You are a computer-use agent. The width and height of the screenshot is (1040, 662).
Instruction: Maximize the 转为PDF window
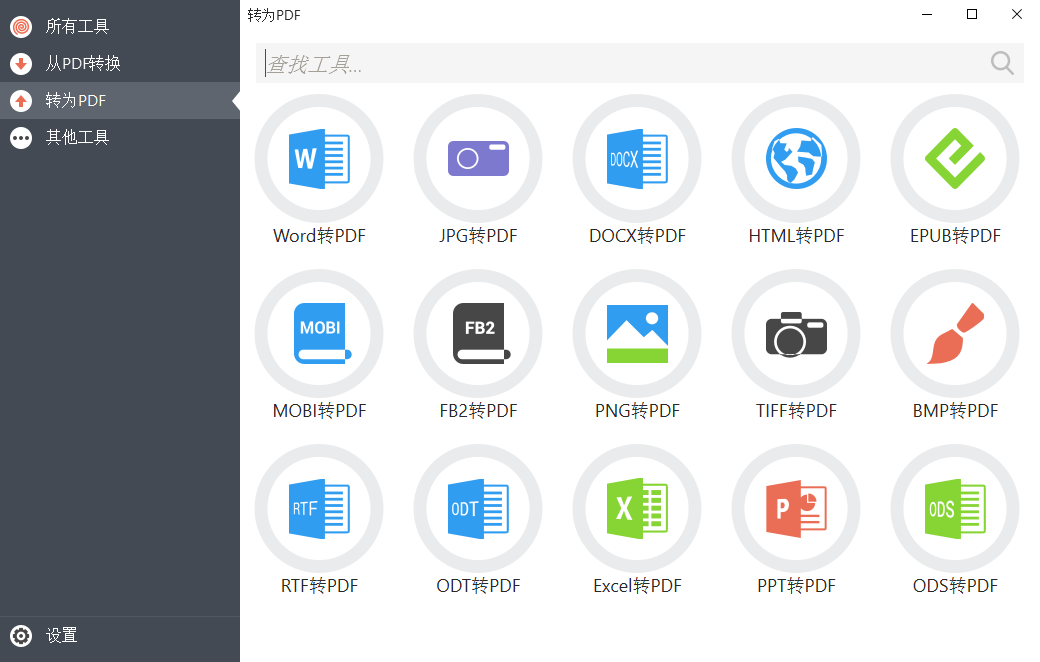pos(972,14)
